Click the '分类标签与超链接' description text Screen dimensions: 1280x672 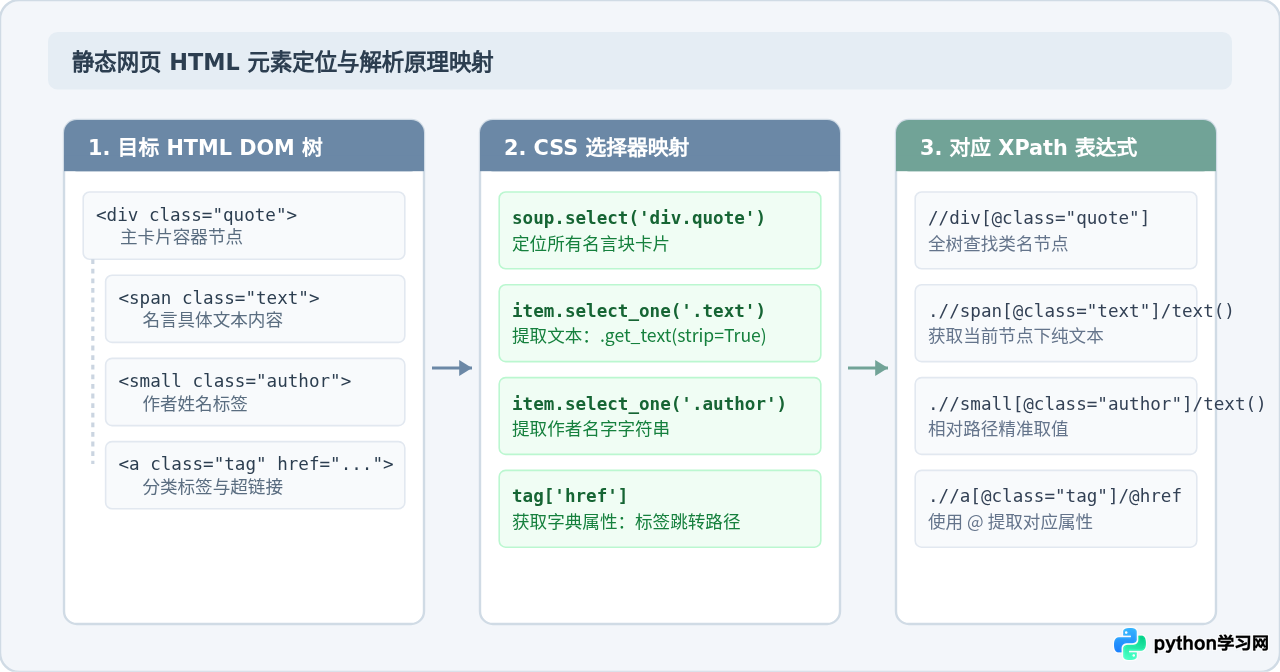pos(212,487)
